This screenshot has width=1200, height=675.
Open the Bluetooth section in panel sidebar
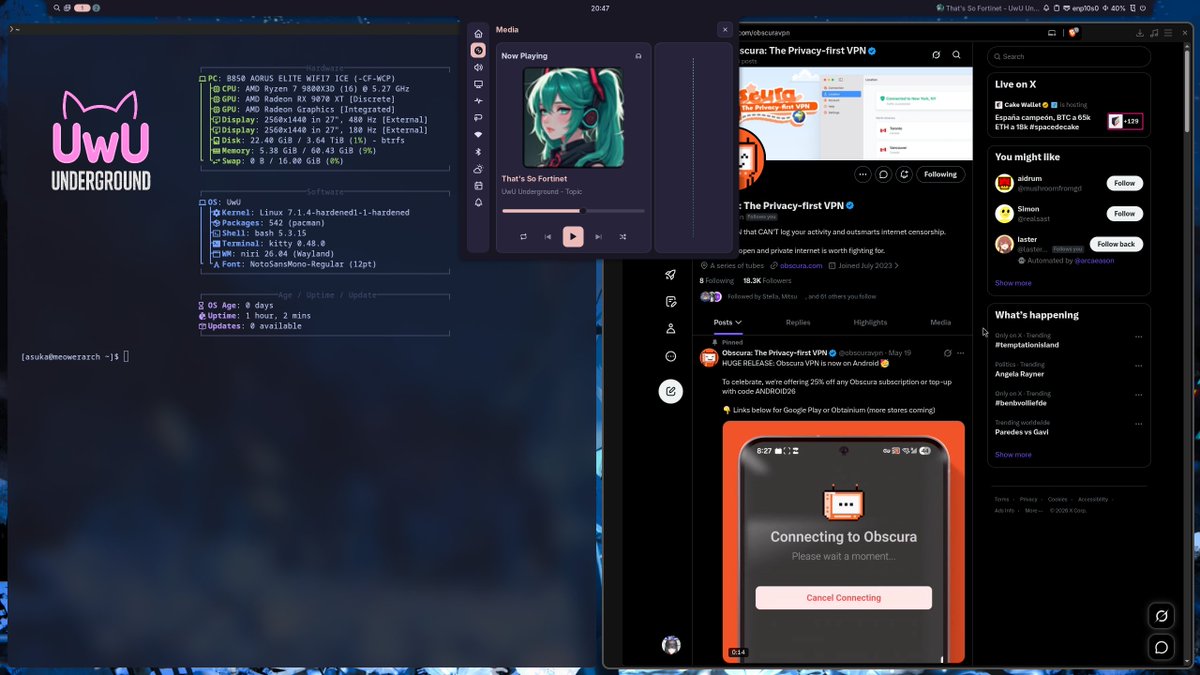coord(478,152)
